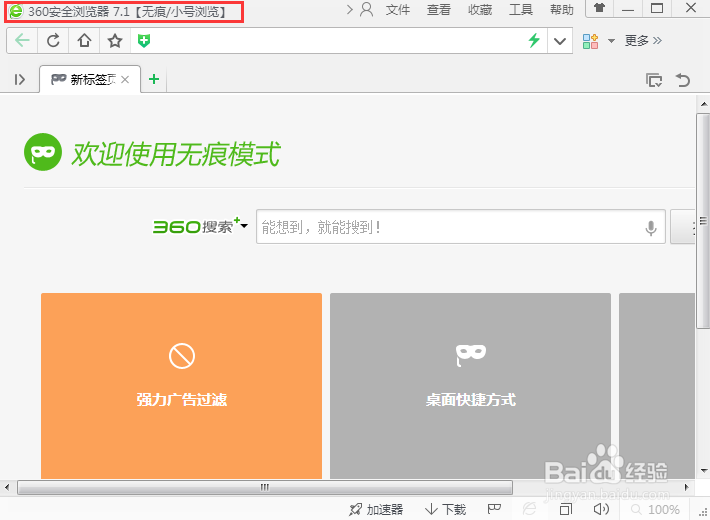Click the incognito mask status icon

pyautogui.click(x=494, y=509)
